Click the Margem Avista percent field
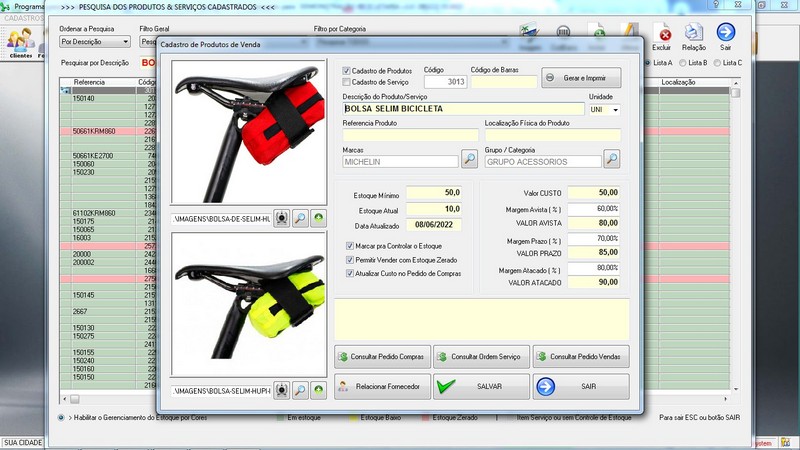This screenshot has width=800, height=450. 594,209
